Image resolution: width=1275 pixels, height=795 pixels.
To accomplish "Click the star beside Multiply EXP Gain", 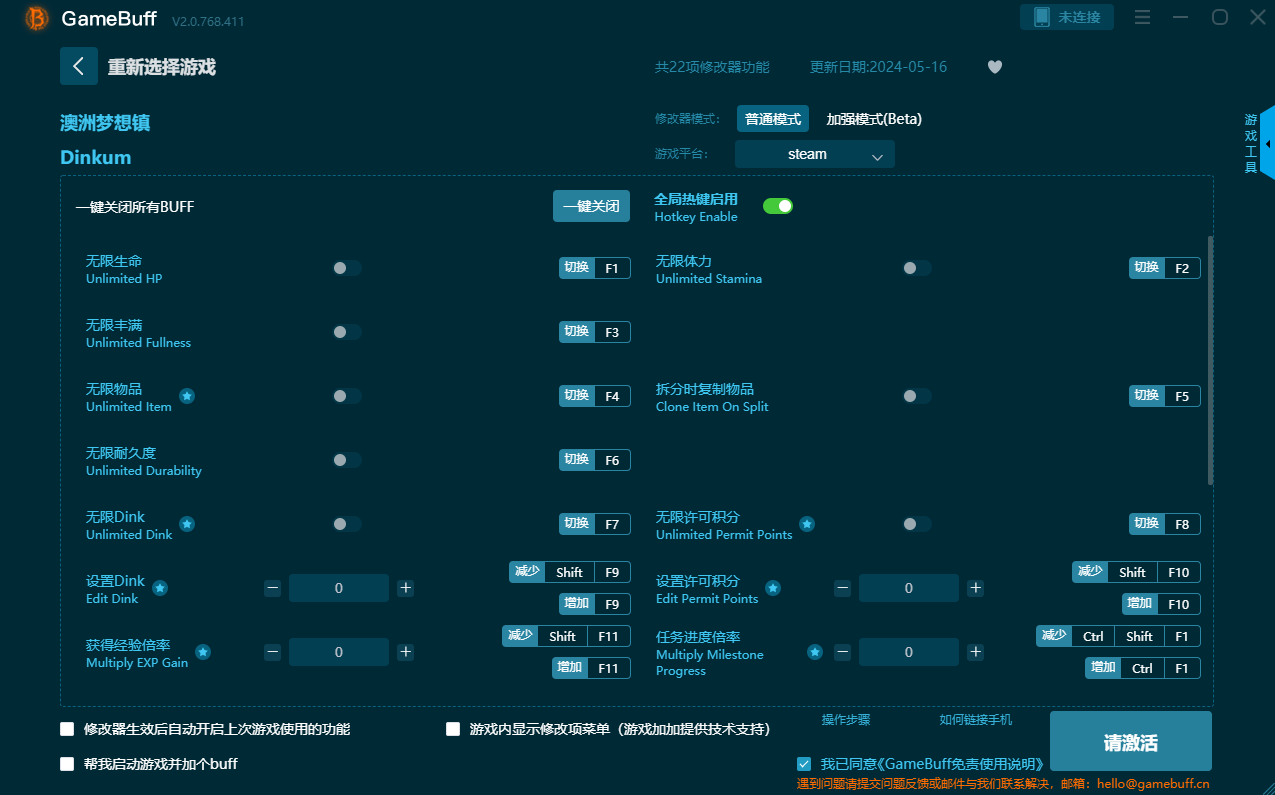I will click(203, 652).
